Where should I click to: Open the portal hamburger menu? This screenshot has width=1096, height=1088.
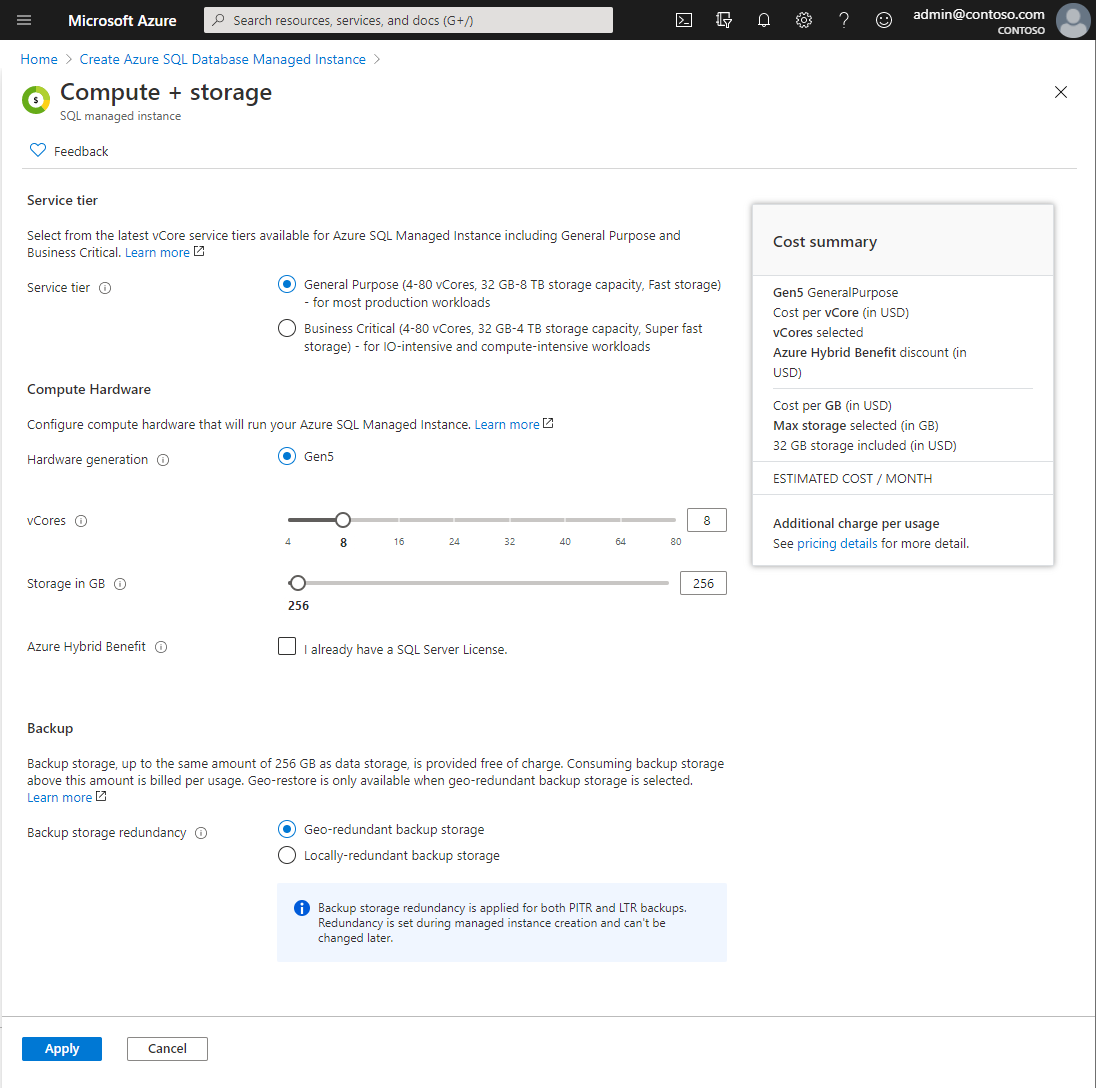pos(24,20)
